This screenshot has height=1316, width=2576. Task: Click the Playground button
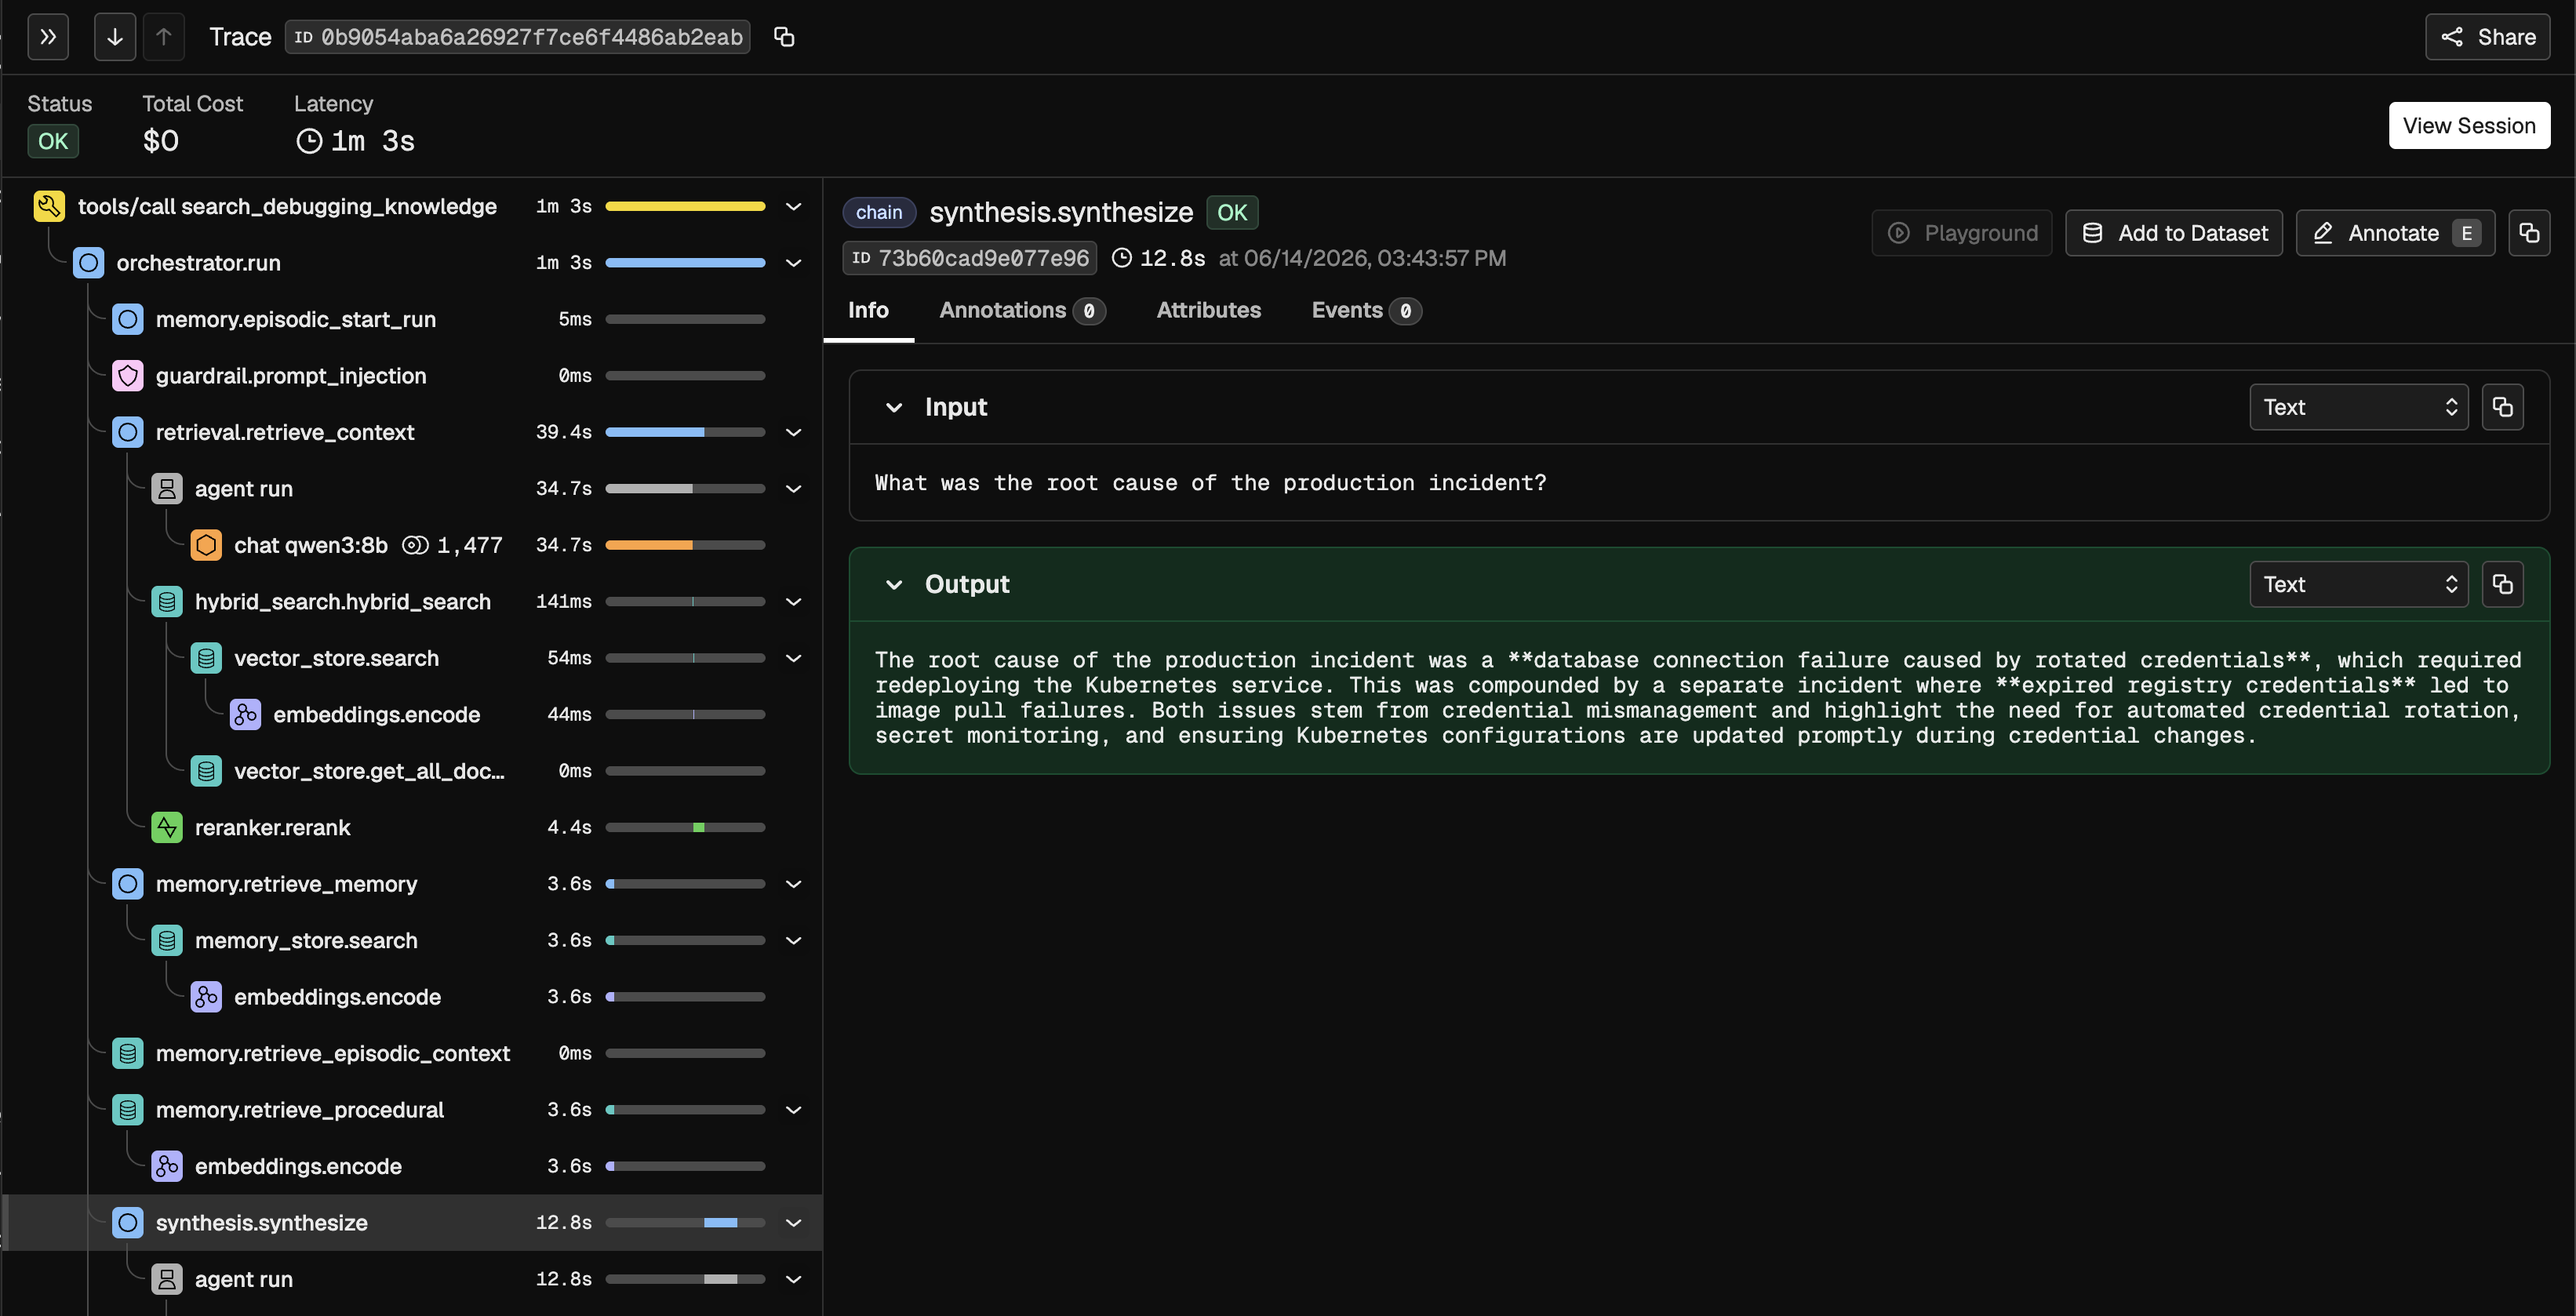pos(1961,233)
